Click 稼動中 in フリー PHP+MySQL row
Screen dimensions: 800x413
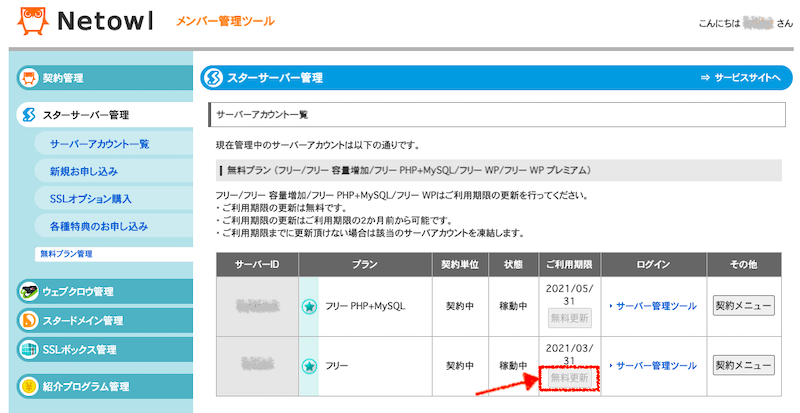click(x=513, y=306)
